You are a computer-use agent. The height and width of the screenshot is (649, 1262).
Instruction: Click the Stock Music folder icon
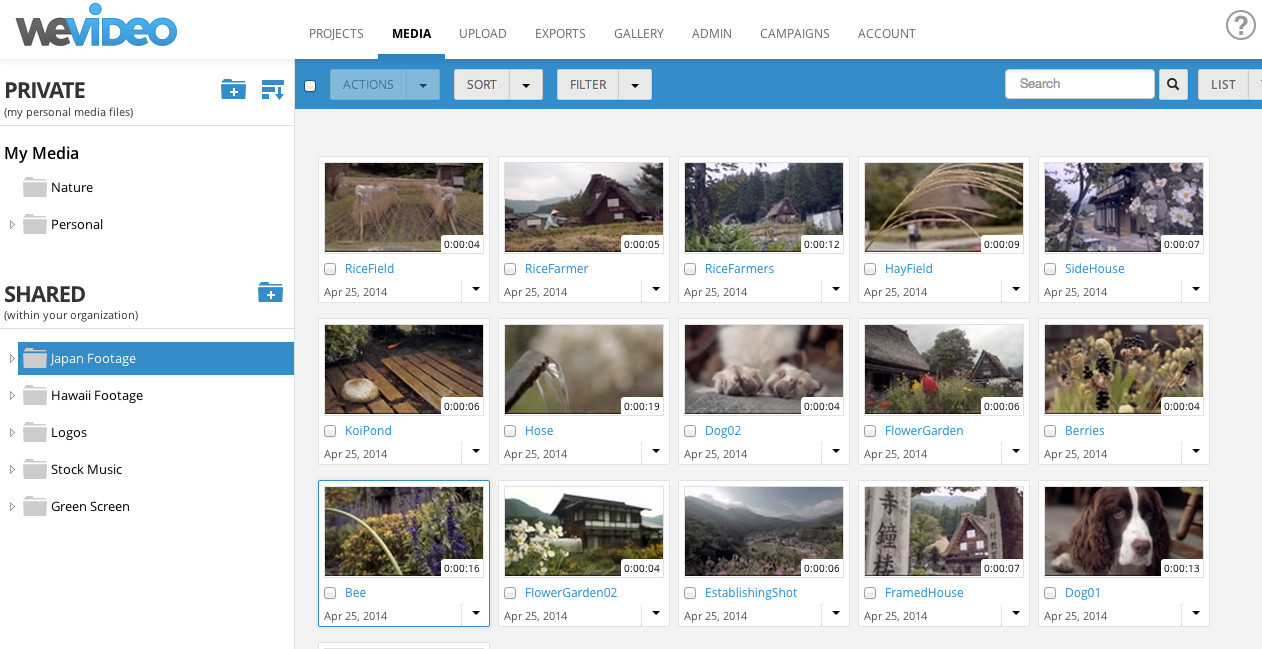(x=35, y=469)
